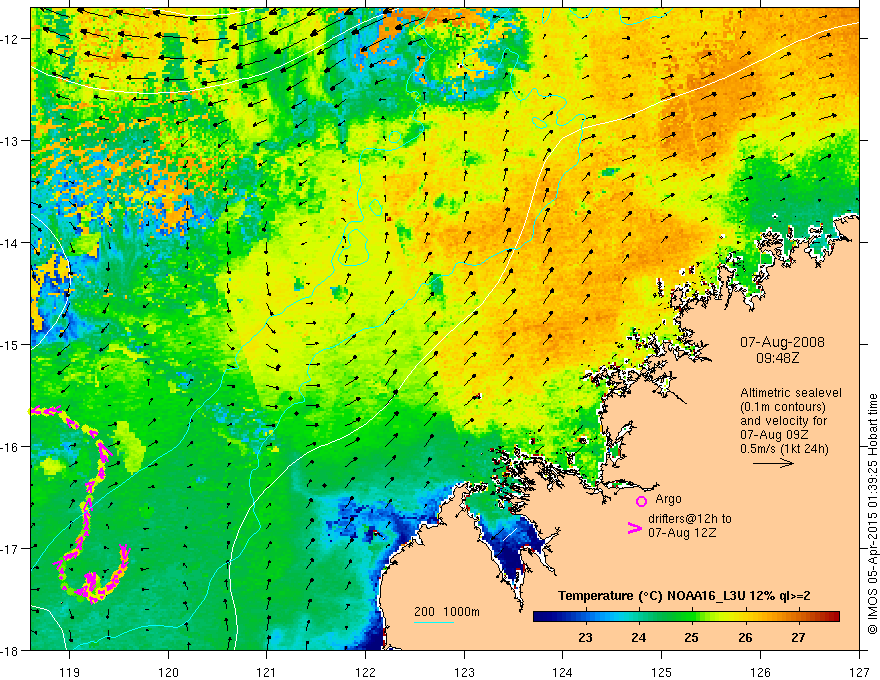Click the 125 longitude axis label
Viewport: 880px width, 680px height.
[662, 672]
